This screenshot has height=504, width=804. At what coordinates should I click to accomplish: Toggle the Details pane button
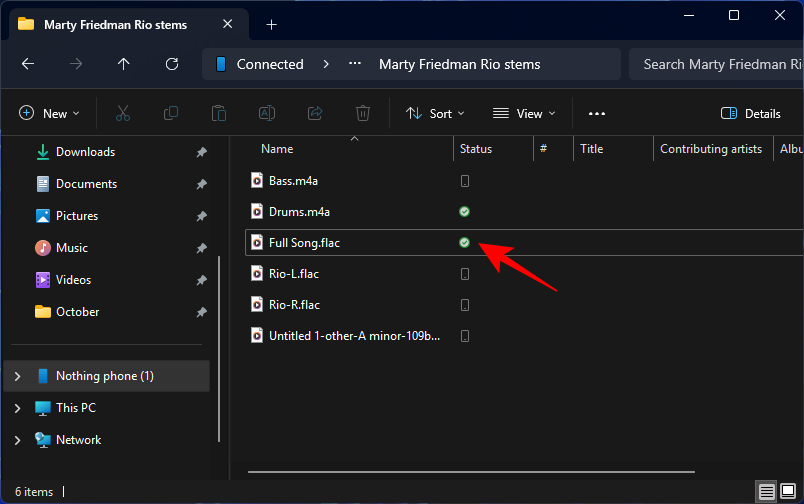tap(750, 114)
